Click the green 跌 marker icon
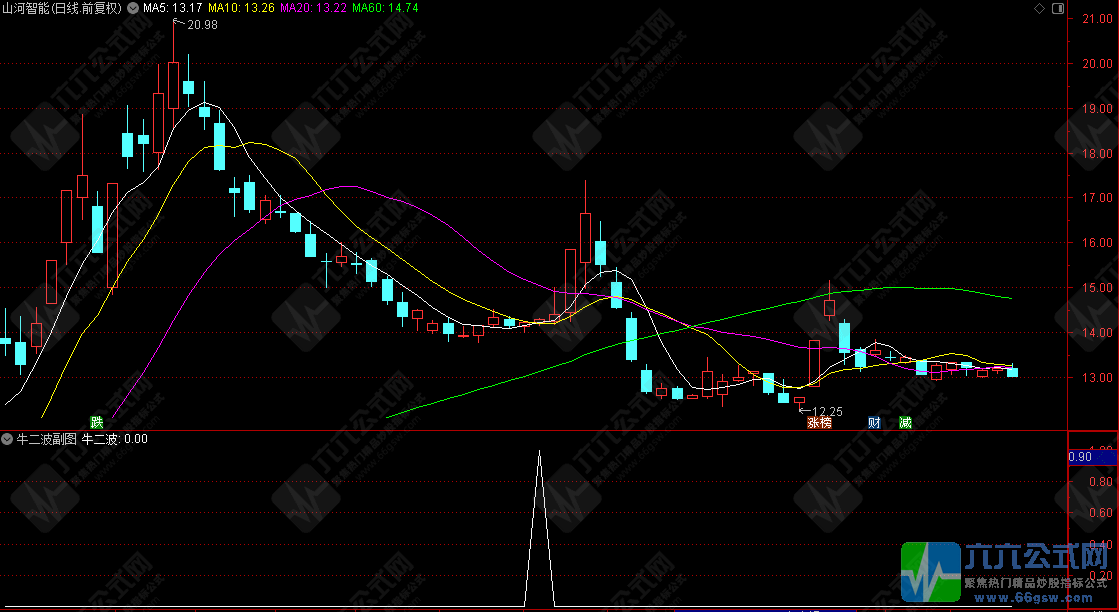Viewport: 1119px width, 612px height. click(x=96, y=422)
